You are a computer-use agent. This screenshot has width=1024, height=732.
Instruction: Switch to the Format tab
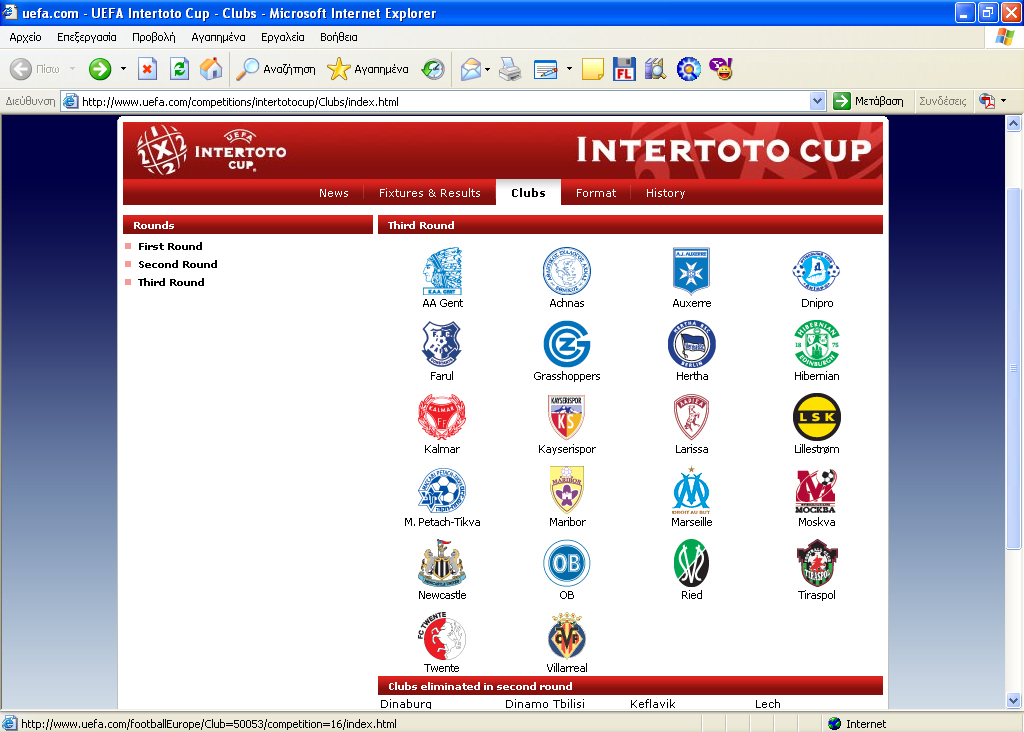596,193
